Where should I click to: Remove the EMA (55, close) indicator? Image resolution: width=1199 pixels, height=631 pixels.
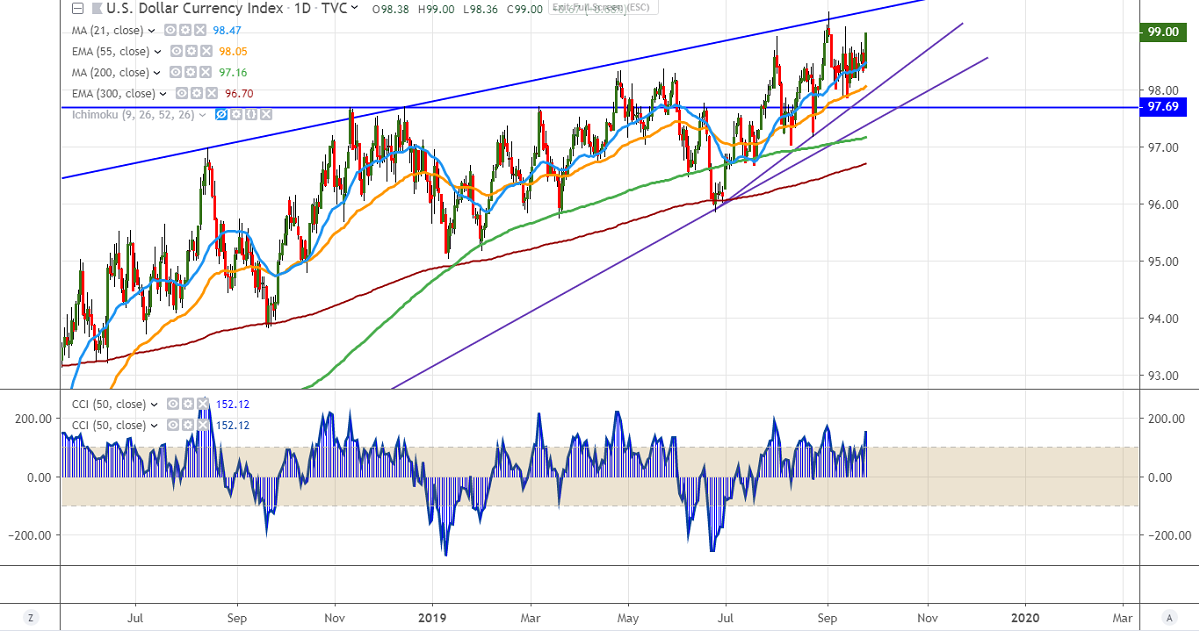tap(206, 51)
